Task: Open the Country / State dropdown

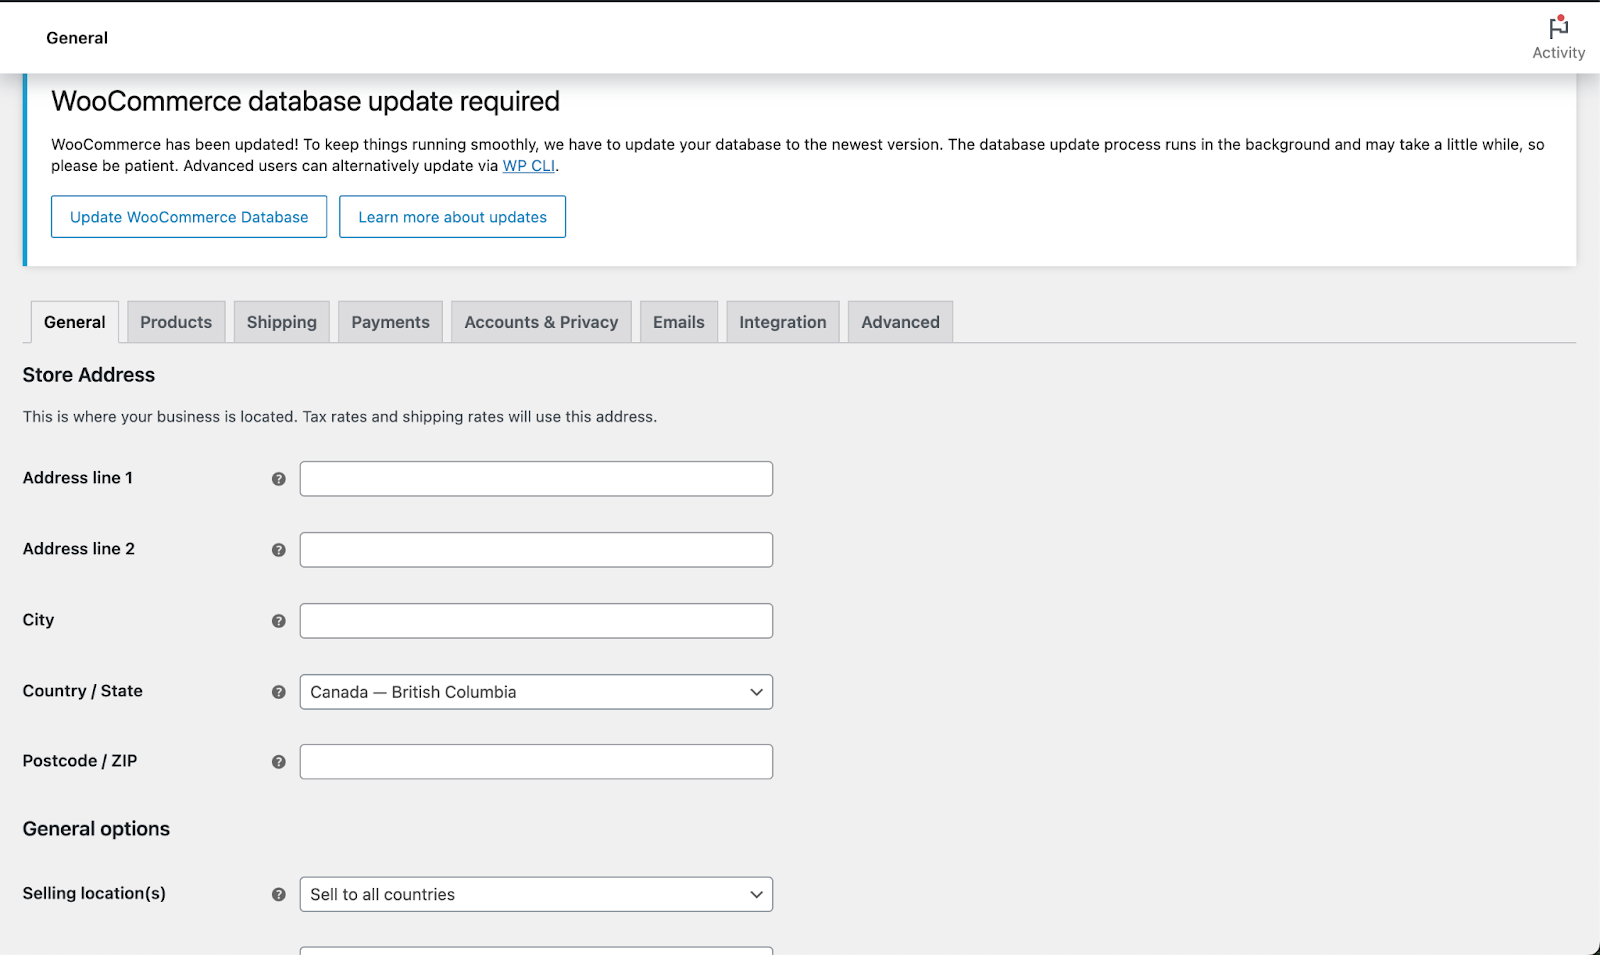Action: tap(536, 692)
